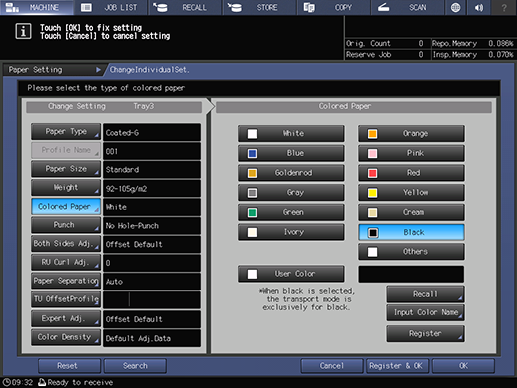Click OK to fix the setting

tap(463, 366)
